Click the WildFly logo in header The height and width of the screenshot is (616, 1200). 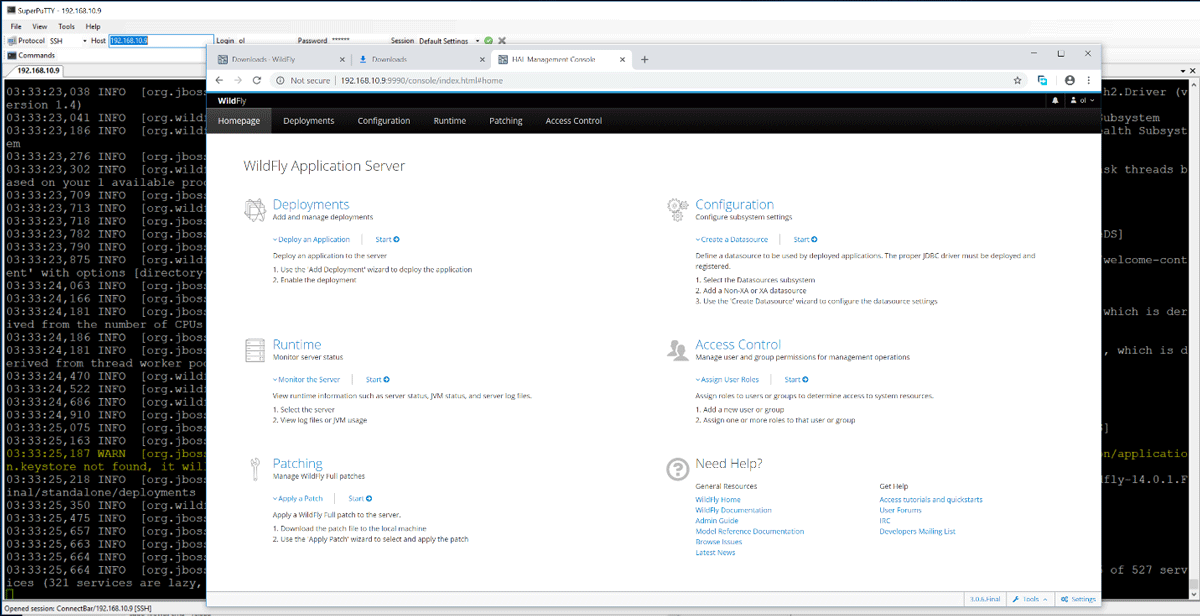[x=232, y=100]
